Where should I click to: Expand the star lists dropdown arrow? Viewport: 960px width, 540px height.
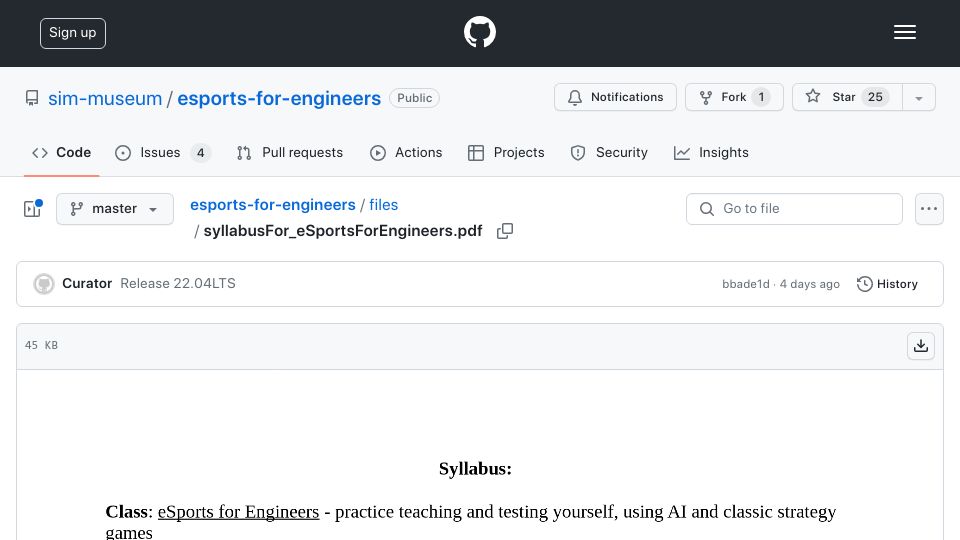pyautogui.click(x=918, y=98)
